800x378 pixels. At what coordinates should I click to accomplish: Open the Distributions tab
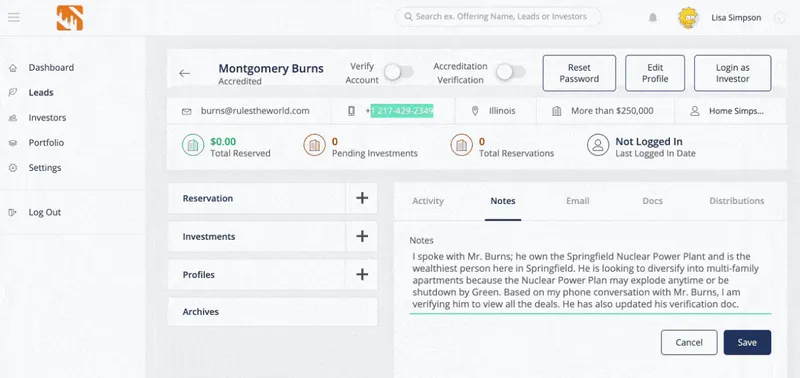[737, 201]
